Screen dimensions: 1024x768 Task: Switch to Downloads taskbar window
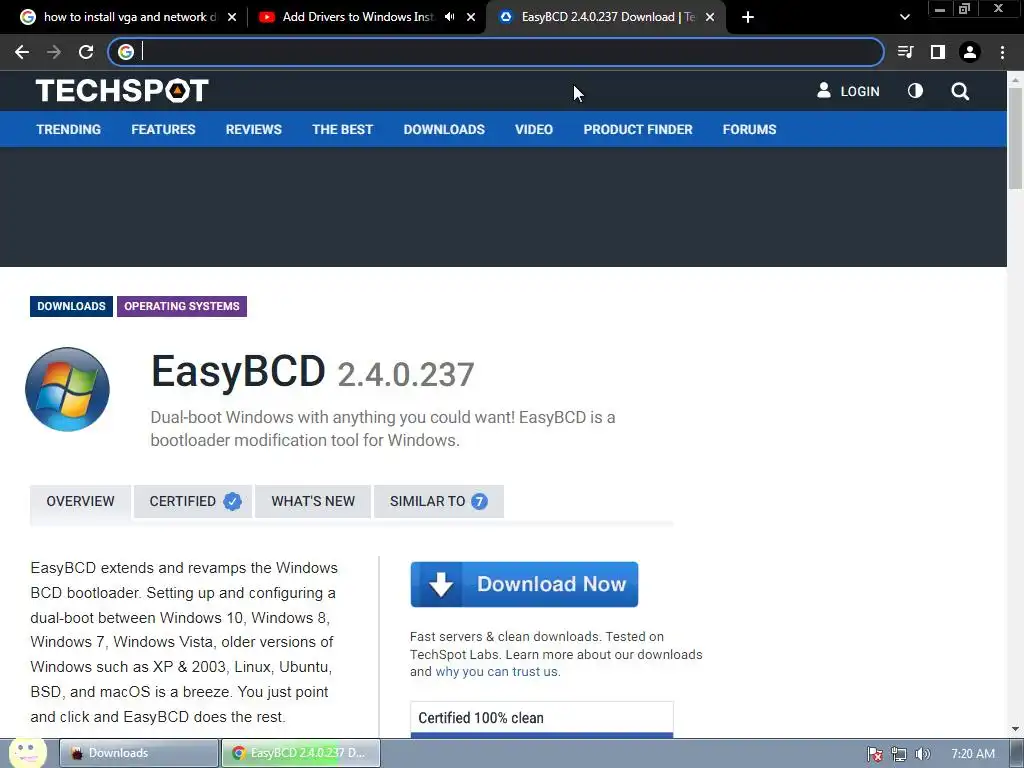139,753
